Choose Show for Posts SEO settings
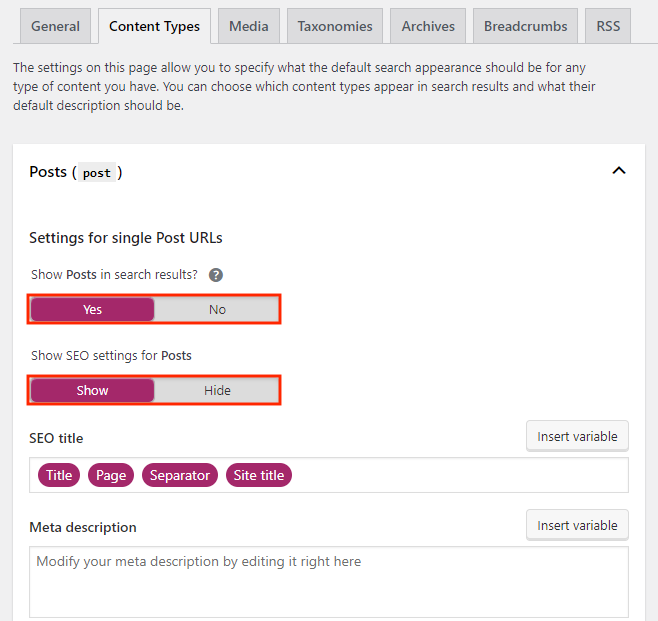The height and width of the screenshot is (621, 658). (92, 390)
